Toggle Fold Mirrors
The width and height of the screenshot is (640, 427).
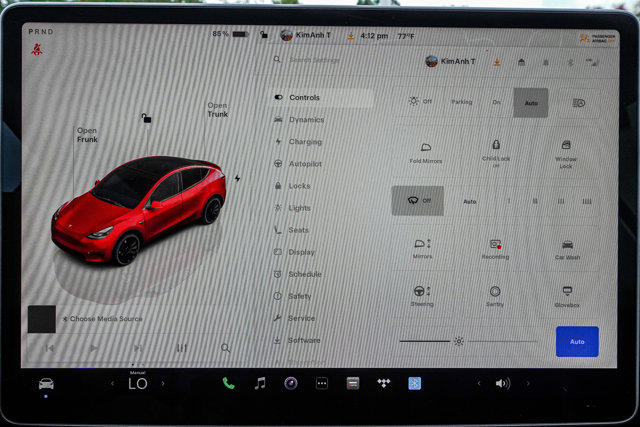pos(426,153)
